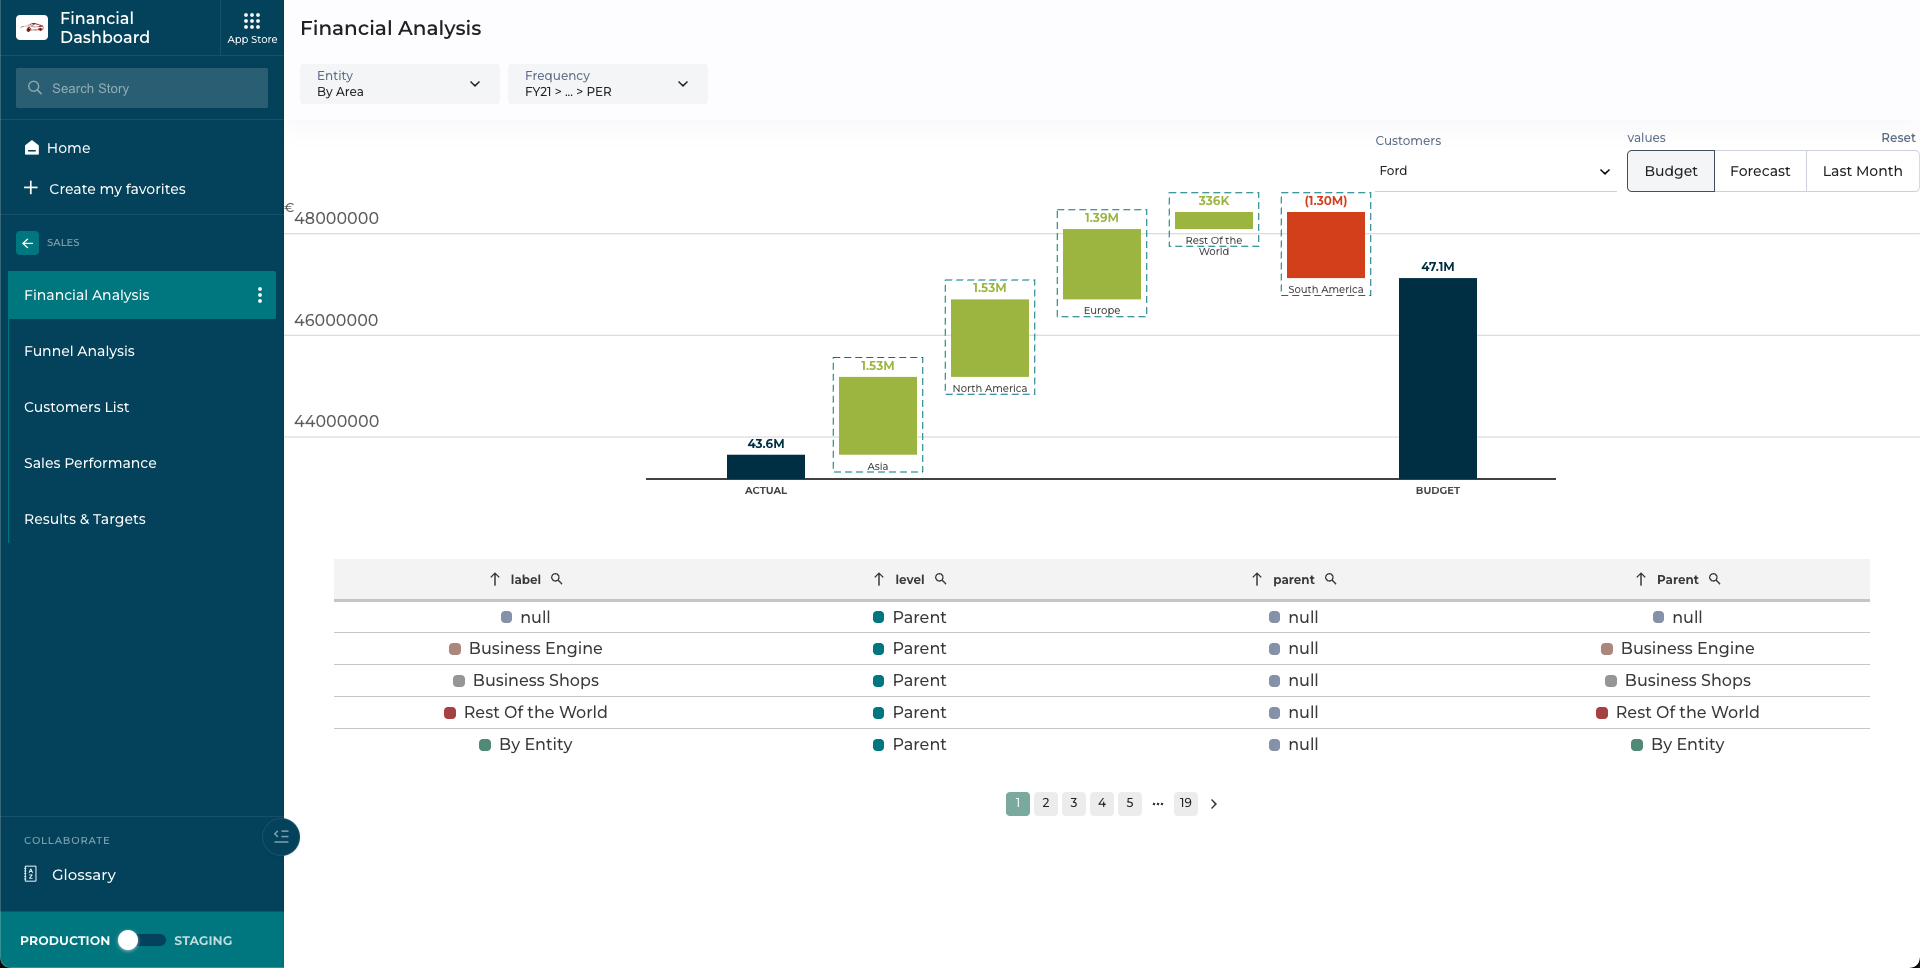Click the search icon on the label column

tap(557, 579)
